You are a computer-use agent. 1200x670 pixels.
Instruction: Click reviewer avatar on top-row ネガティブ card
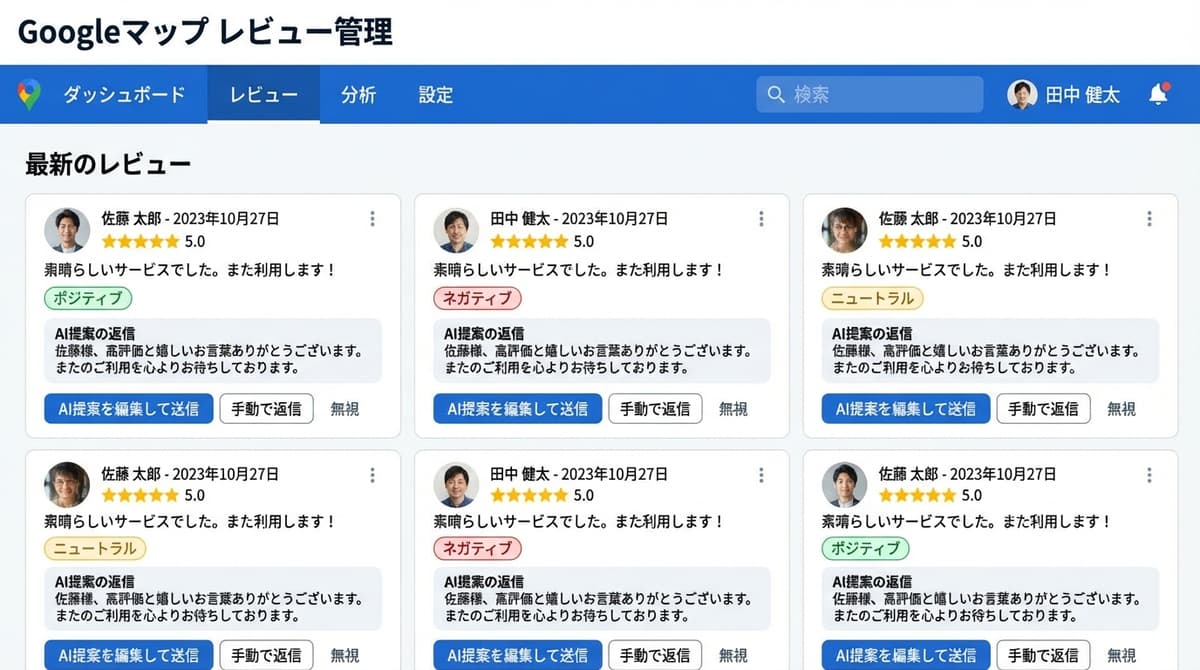tap(456, 230)
